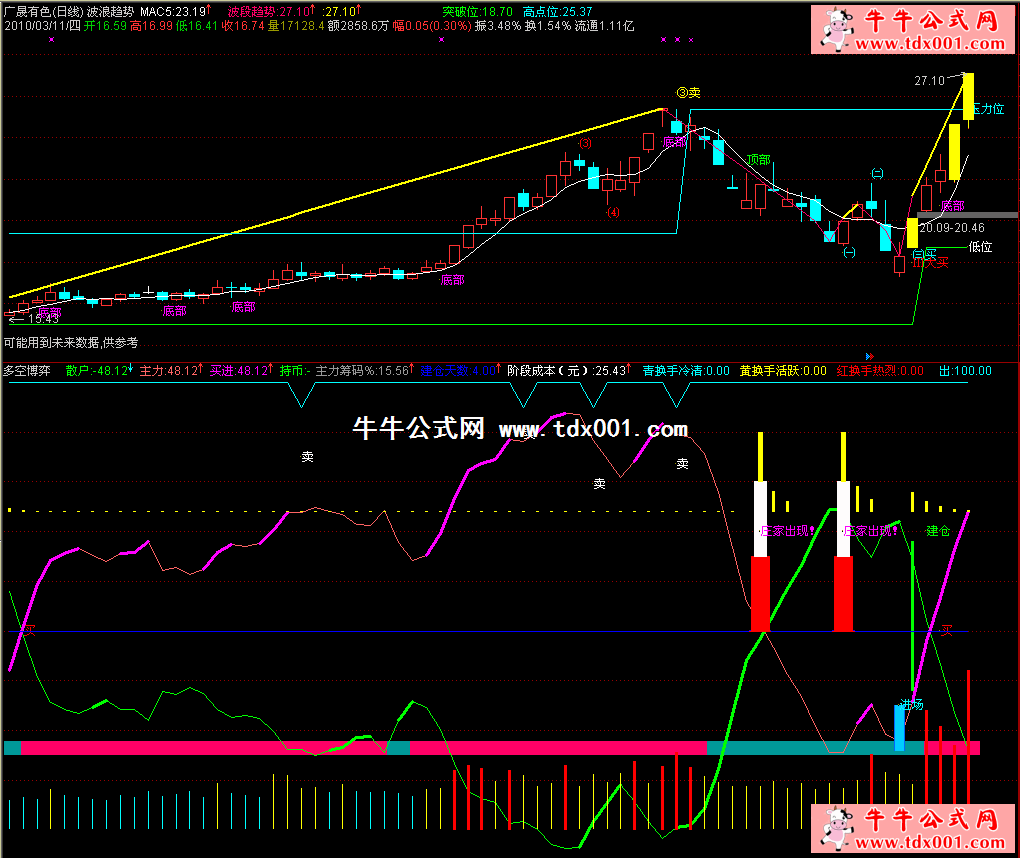Click the 散户:-48.12 value

(99, 371)
